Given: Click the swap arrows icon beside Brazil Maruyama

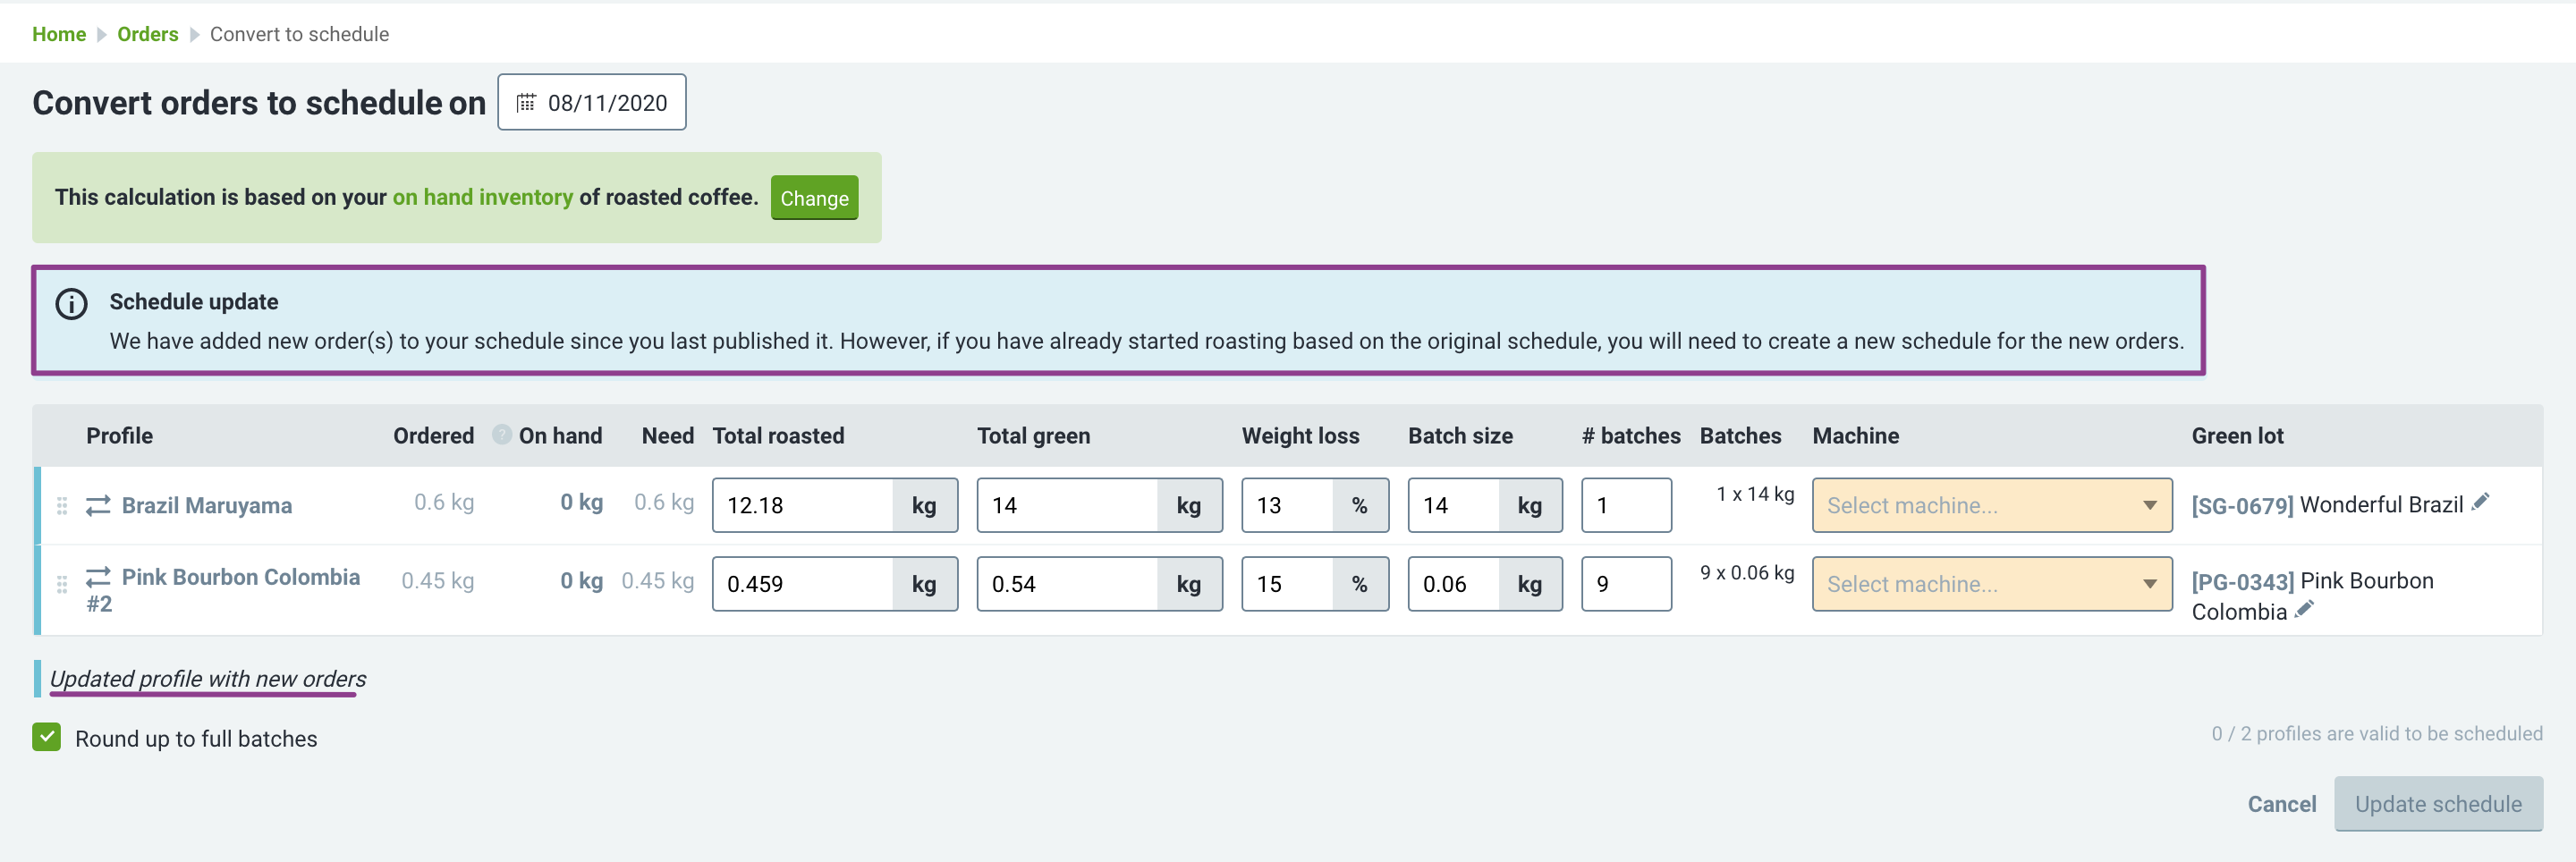Looking at the screenshot, I should click(98, 506).
